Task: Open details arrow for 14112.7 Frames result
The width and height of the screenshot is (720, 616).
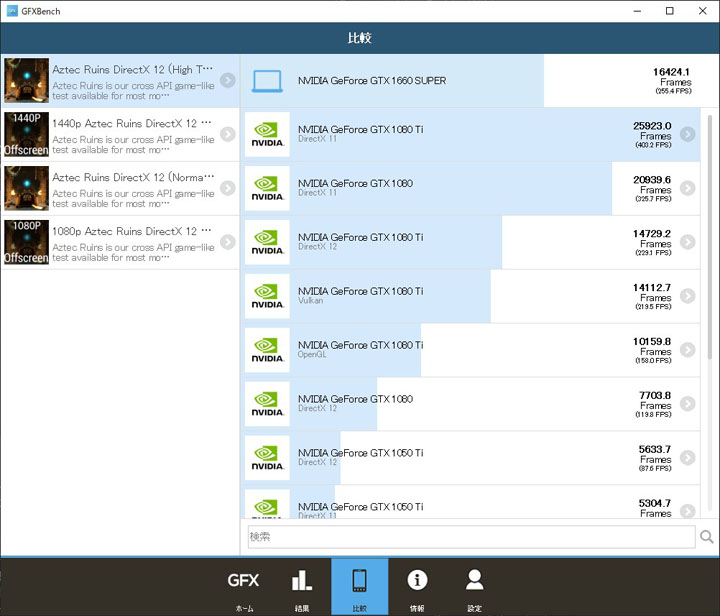Action: tap(687, 296)
